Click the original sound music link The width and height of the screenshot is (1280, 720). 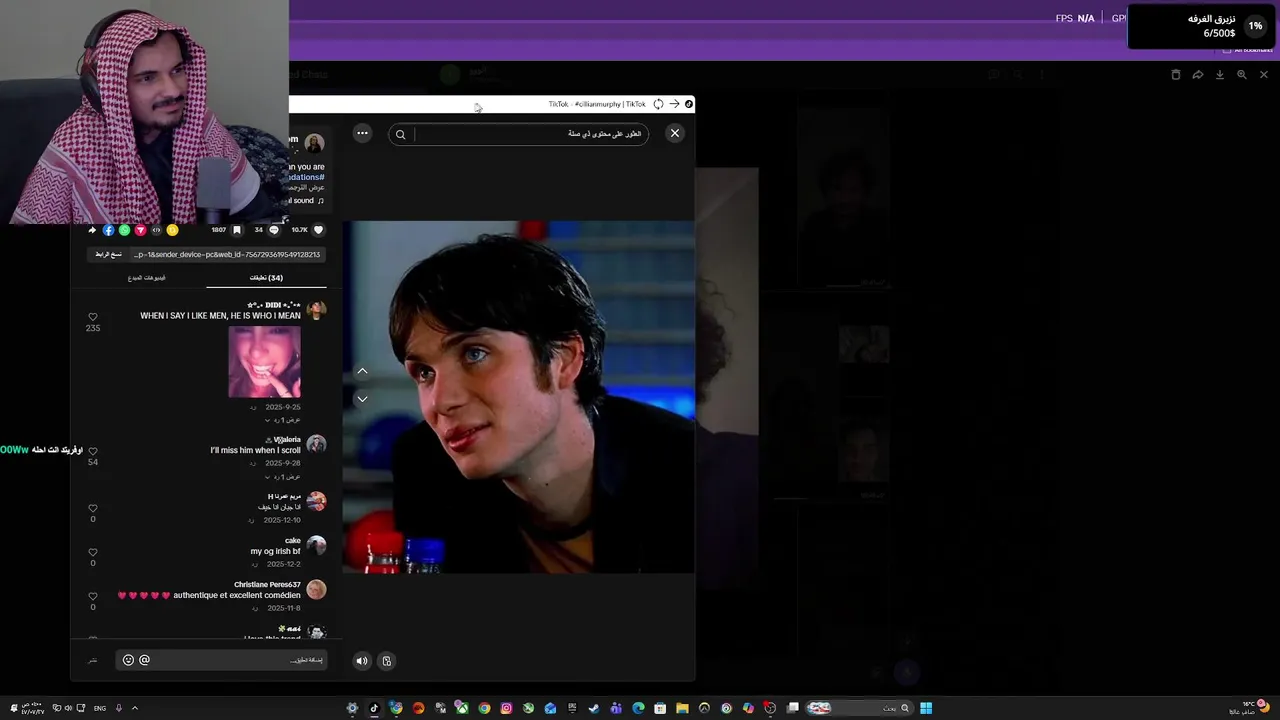(306, 200)
